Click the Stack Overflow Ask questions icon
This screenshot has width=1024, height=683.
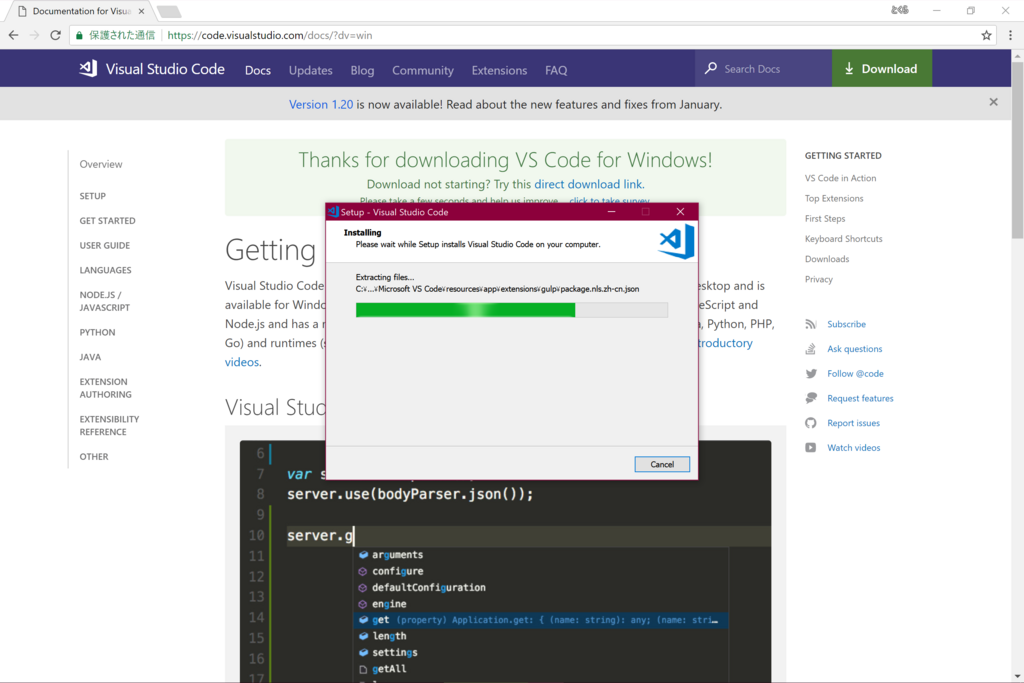pos(810,349)
